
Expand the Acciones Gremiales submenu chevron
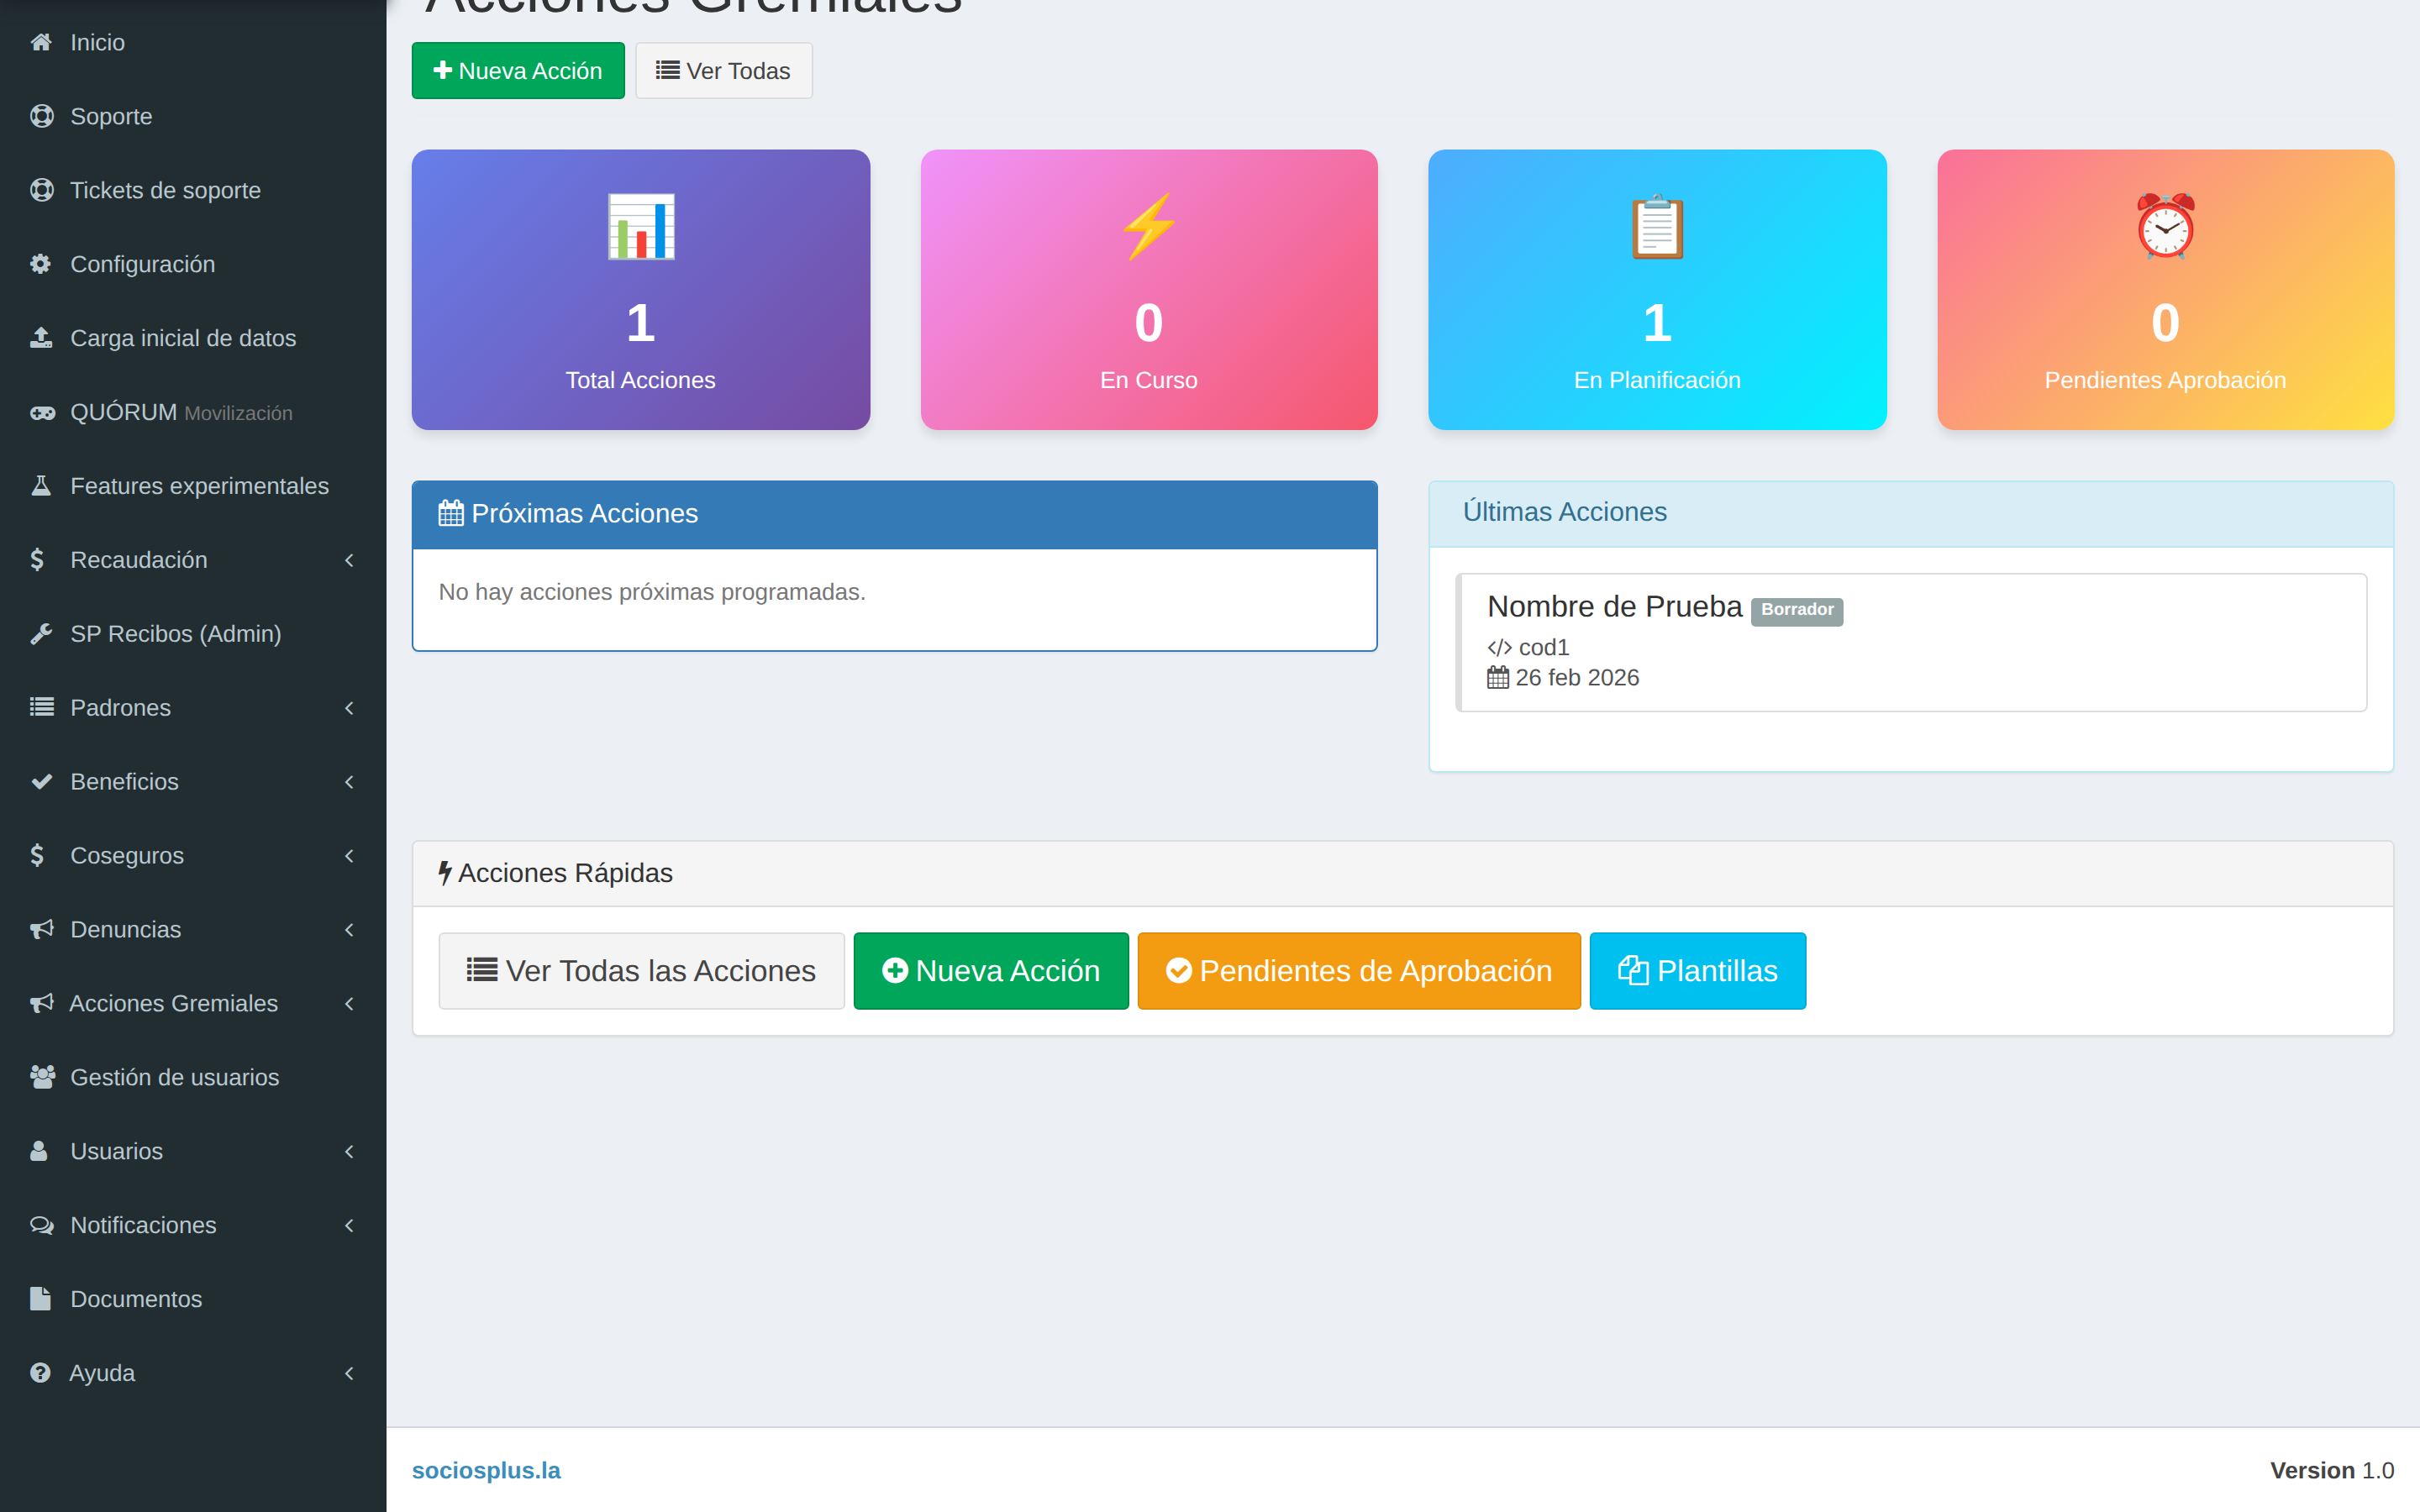pyautogui.click(x=349, y=1005)
